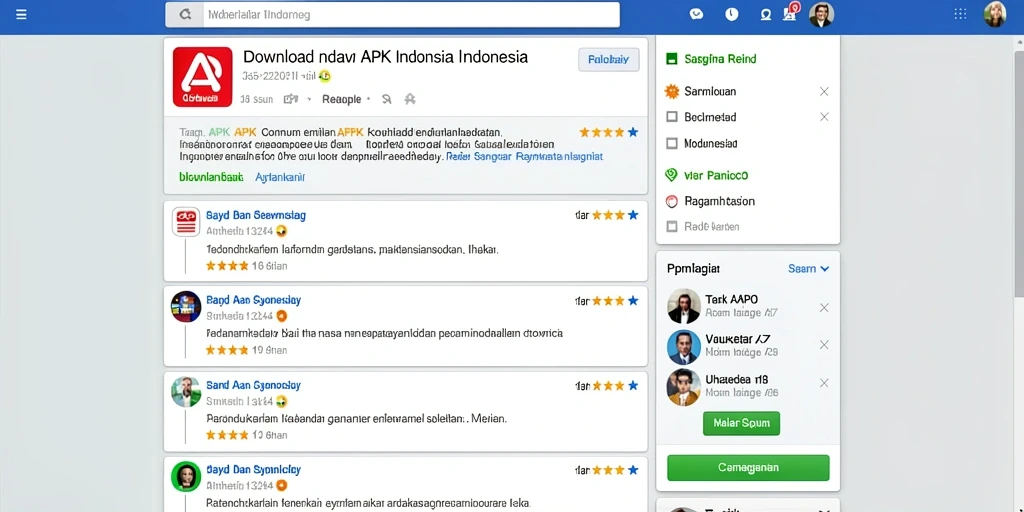The image size is (1024, 512).
Task: Open Tark AAPO profile picture
Action: click(x=684, y=306)
